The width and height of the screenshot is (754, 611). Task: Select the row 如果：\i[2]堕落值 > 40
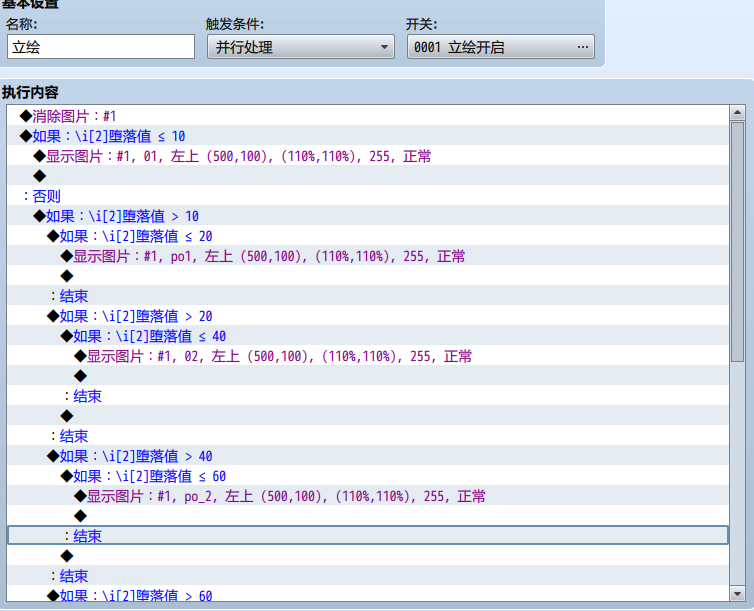click(x=368, y=456)
